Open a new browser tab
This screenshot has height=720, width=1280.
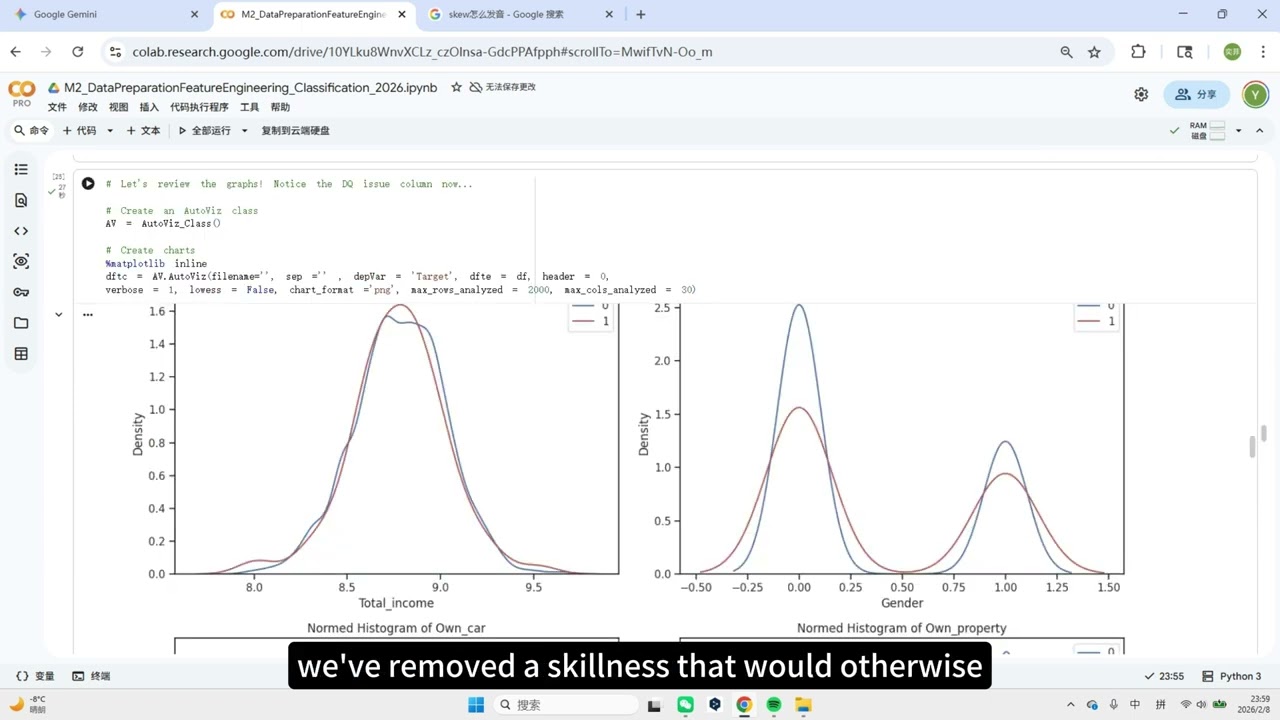[640, 14]
